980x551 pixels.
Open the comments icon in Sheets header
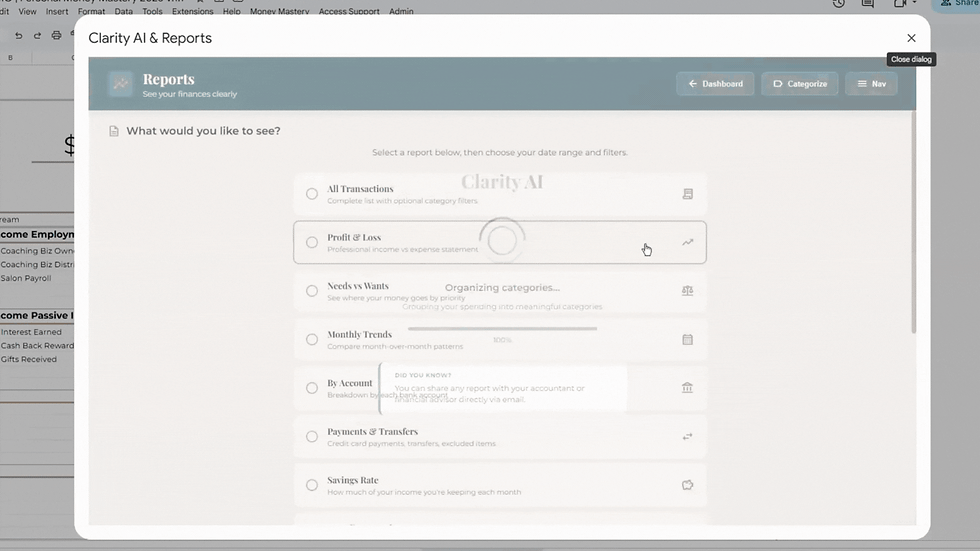(x=868, y=3)
